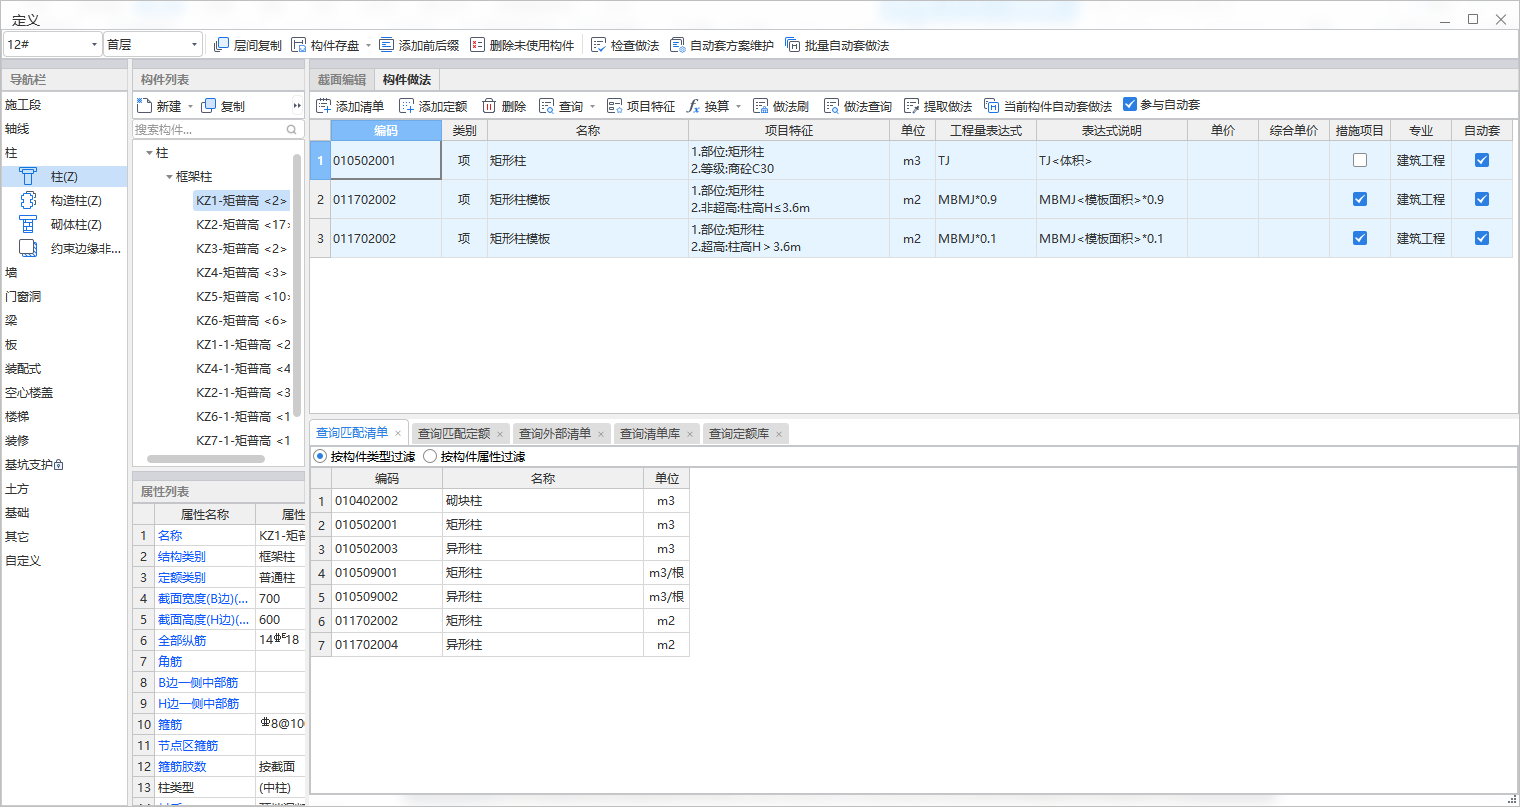
Task: Collapse the 框架柱 tree node
Action: coord(169,177)
